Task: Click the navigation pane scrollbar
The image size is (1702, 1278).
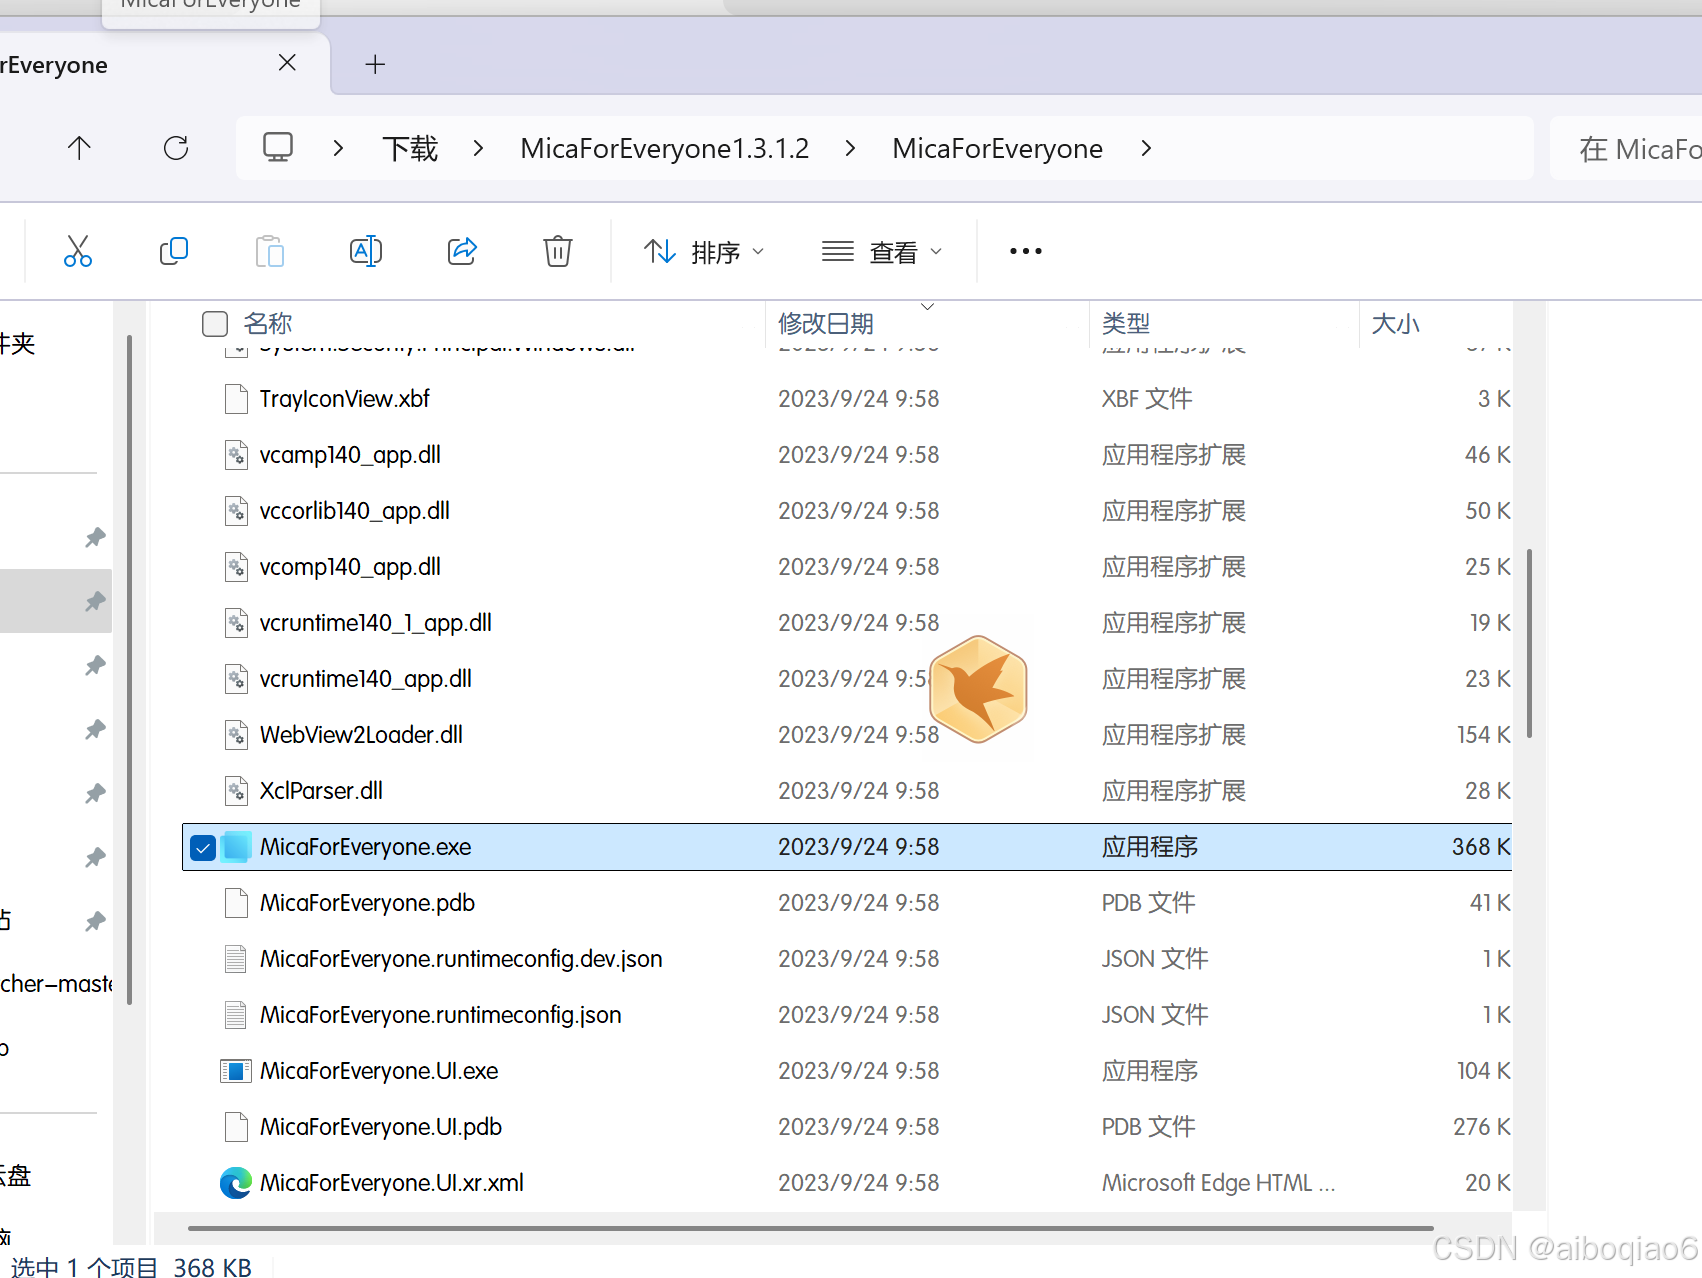Action: (130, 670)
